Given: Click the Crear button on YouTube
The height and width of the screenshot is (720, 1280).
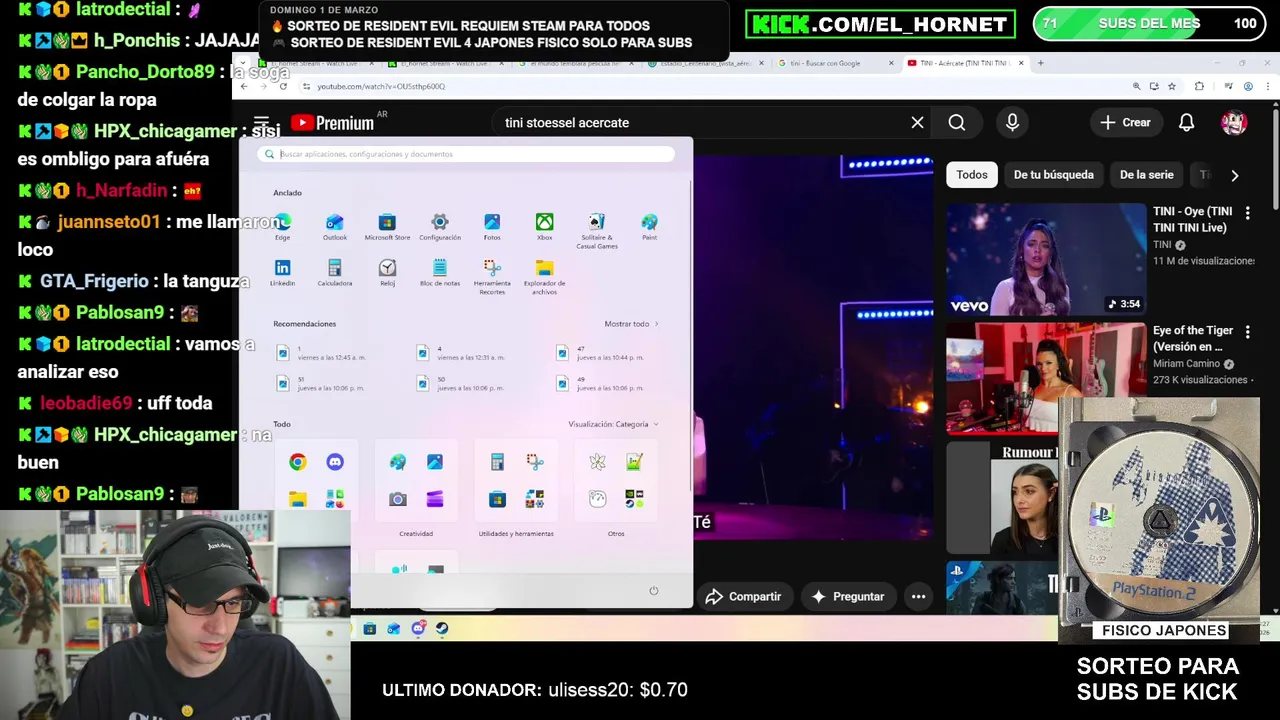Looking at the screenshot, I should click(x=1126, y=122).
